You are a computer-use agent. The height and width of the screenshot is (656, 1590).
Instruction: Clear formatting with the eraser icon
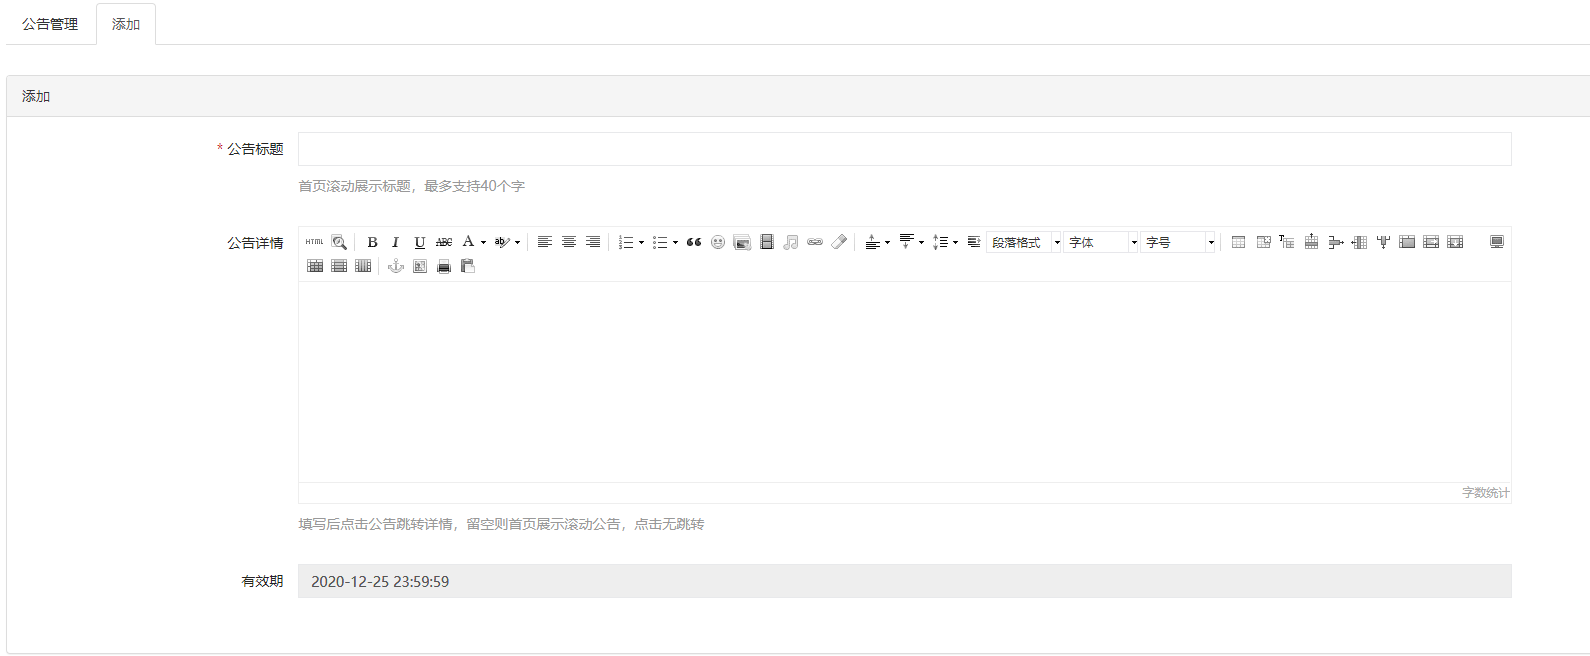tap(838, 242)
